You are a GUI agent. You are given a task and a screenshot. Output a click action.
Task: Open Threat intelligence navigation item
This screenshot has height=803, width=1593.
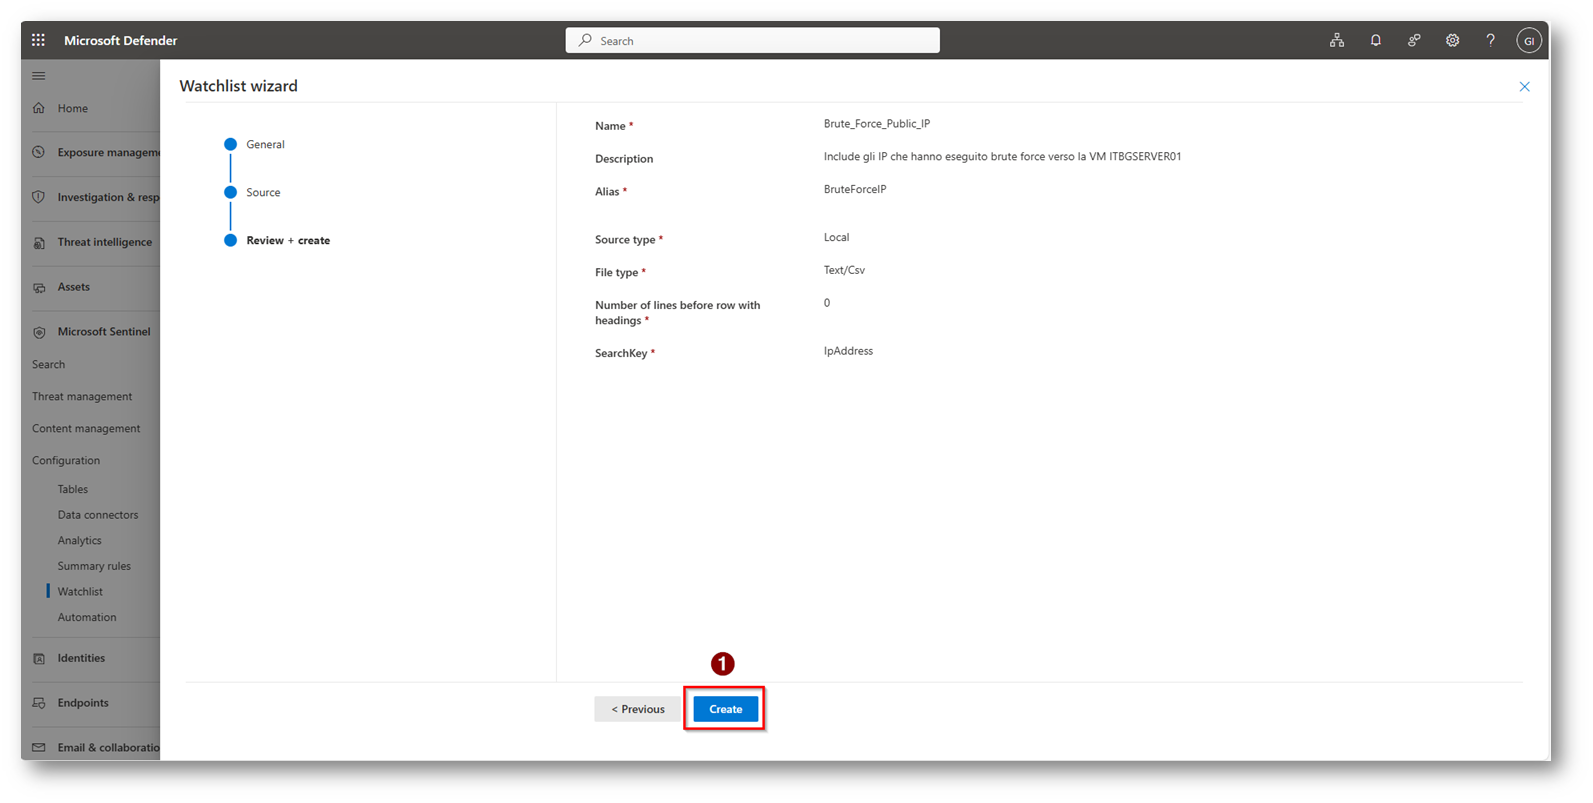pyautogui.click(x=105, y=242)
